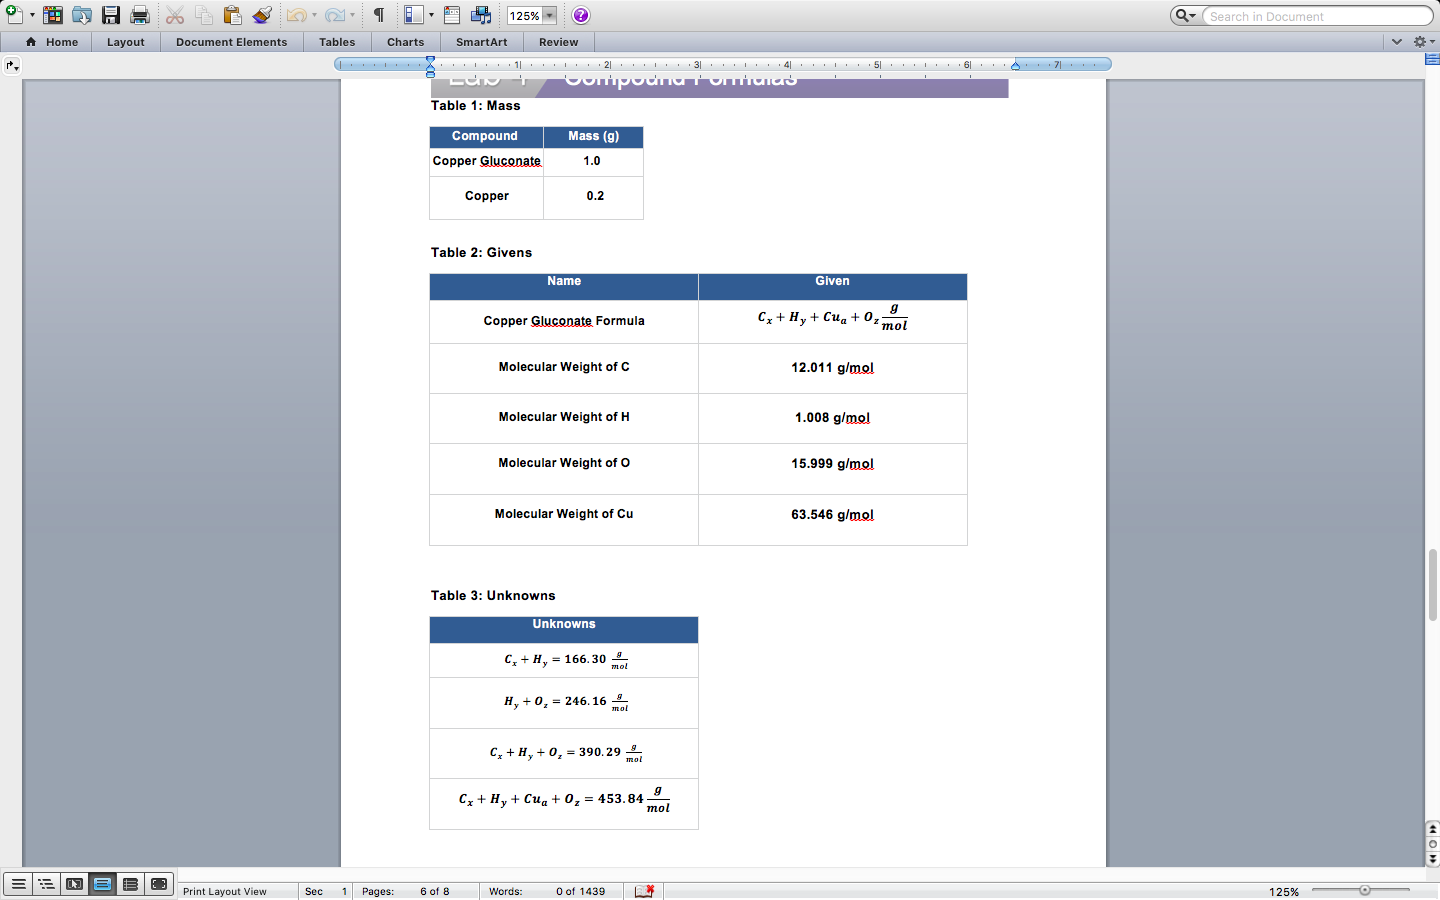Click the Help question mark button
The image size is (1440, 900).
click(581, 15)
